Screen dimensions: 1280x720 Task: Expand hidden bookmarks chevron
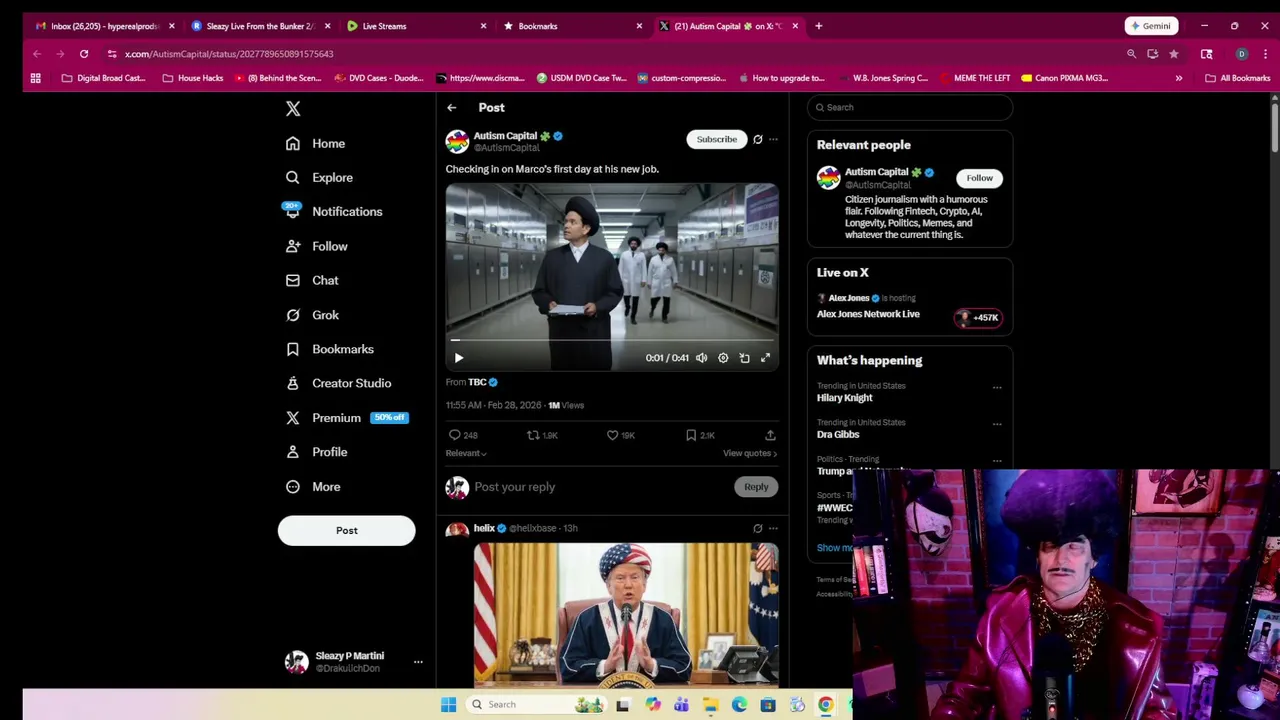click(1179, 78)
